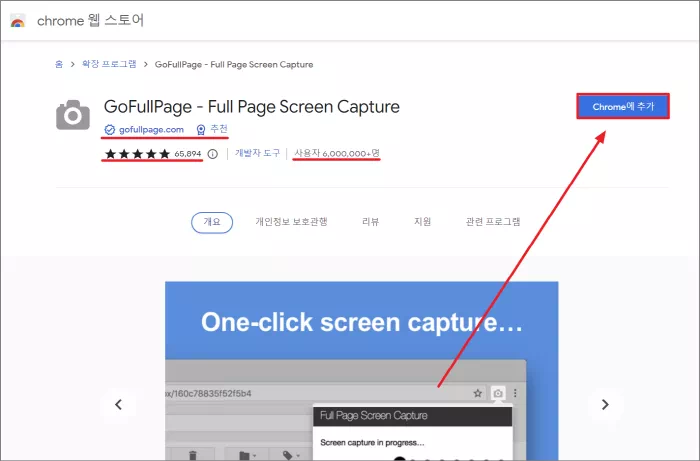This screenshot has height=461, width=700.
Task: Show the previous screenshot with left arrow
Action: click(x=118, y=404)
